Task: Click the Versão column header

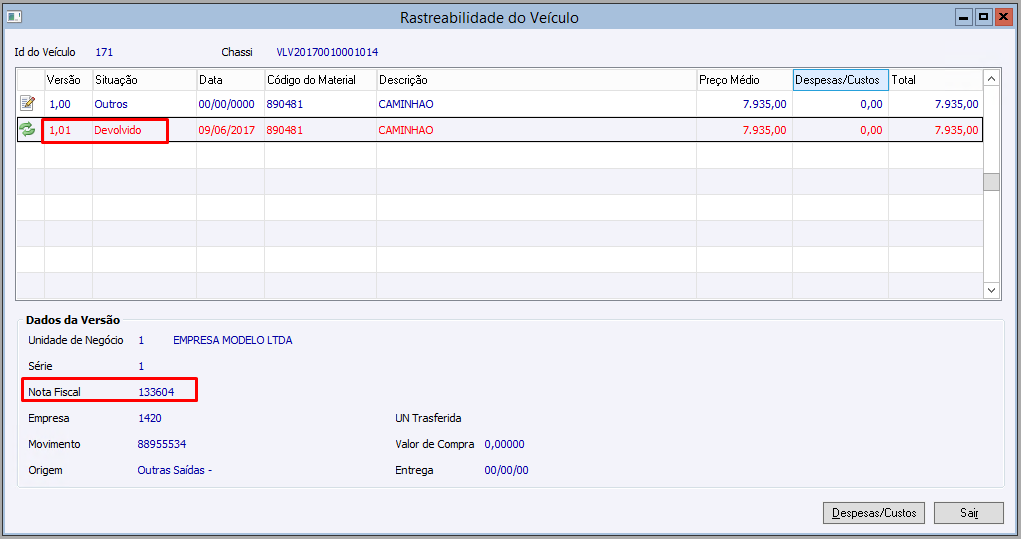Action: click(x=68, y=79)
